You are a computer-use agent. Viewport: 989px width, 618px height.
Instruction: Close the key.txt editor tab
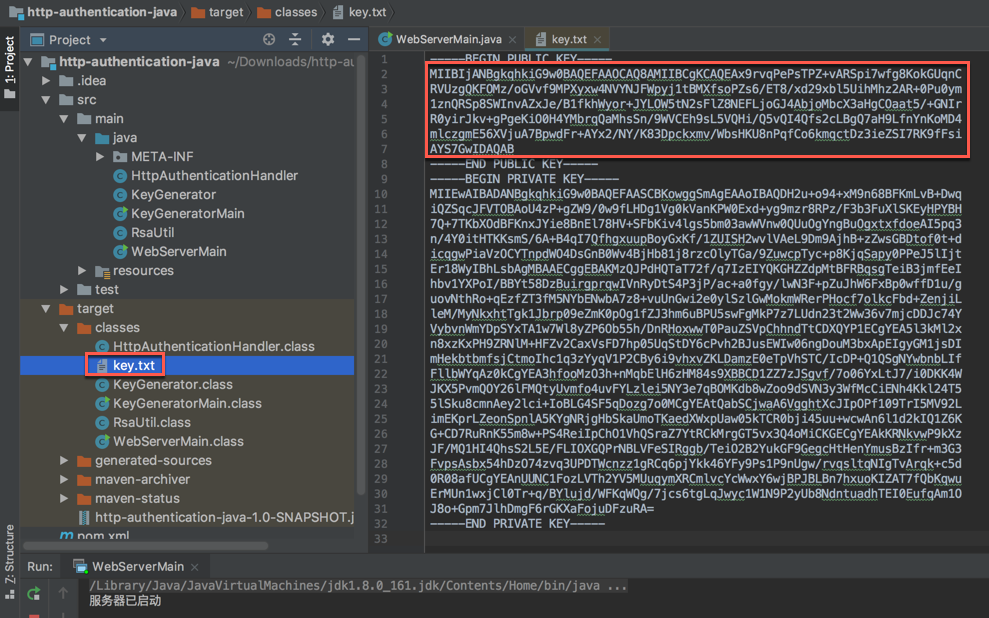tap(597, 40)
